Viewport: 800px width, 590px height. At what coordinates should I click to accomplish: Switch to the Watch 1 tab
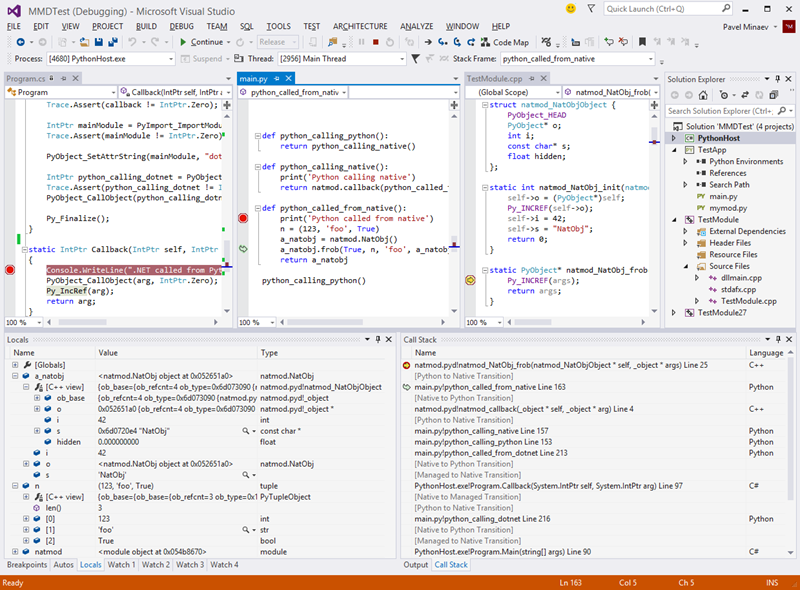121,565
